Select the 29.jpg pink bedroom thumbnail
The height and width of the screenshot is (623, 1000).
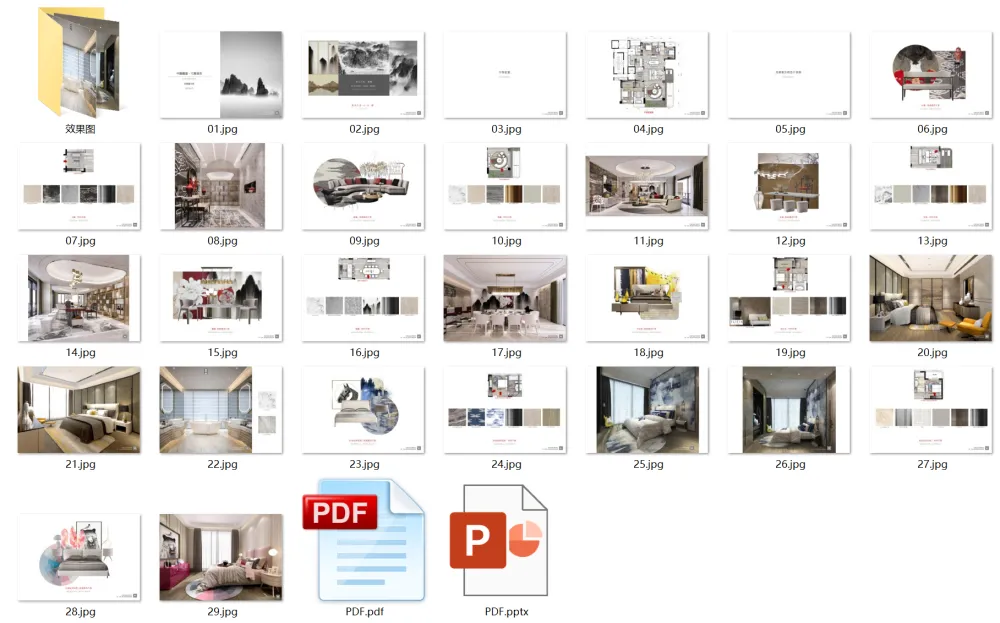pyautogui.click(x=221, y=558)
